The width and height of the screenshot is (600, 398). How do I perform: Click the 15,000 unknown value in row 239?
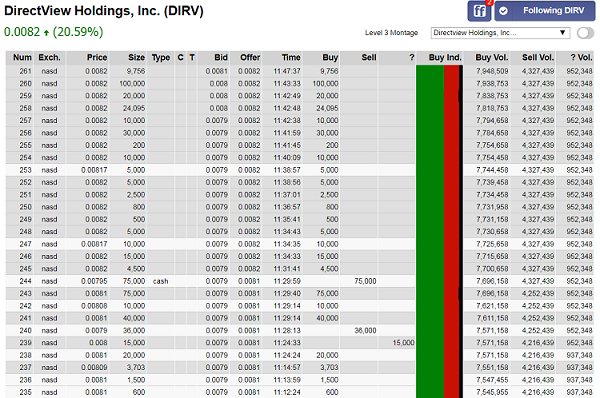coord(403,343)
